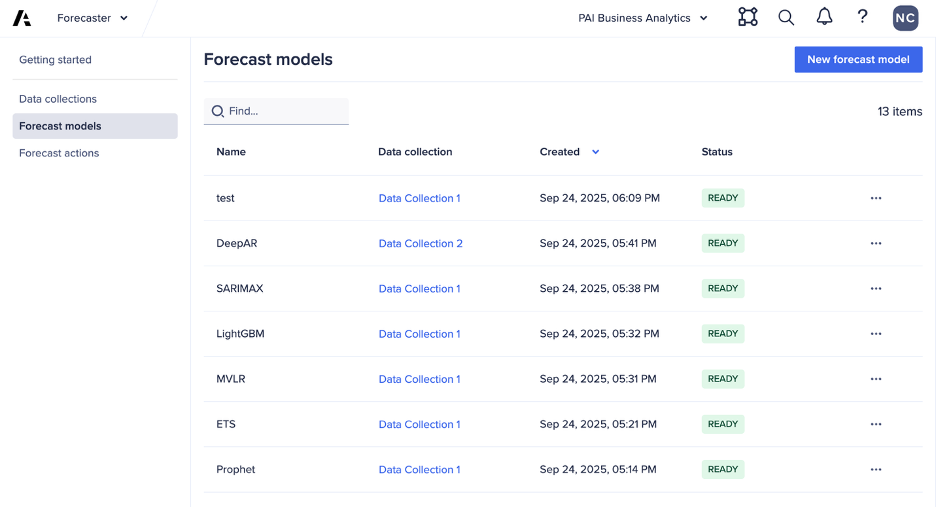
Task: Open Getting started in sidebar
Action: click(x=55, y=60)
